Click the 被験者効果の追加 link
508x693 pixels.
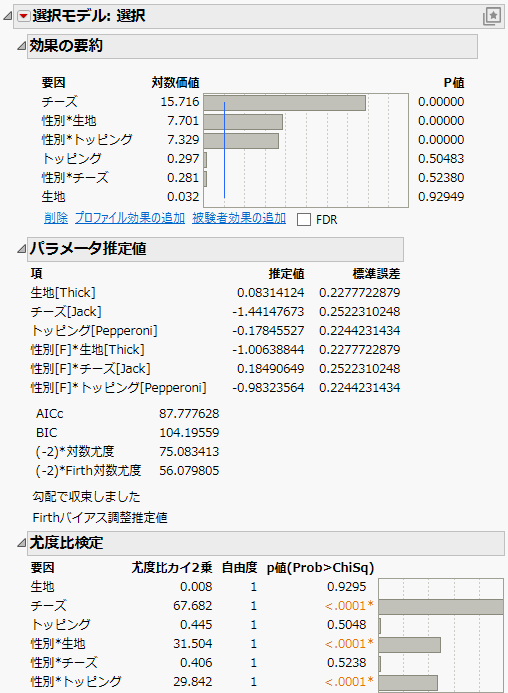click(239, 218)
